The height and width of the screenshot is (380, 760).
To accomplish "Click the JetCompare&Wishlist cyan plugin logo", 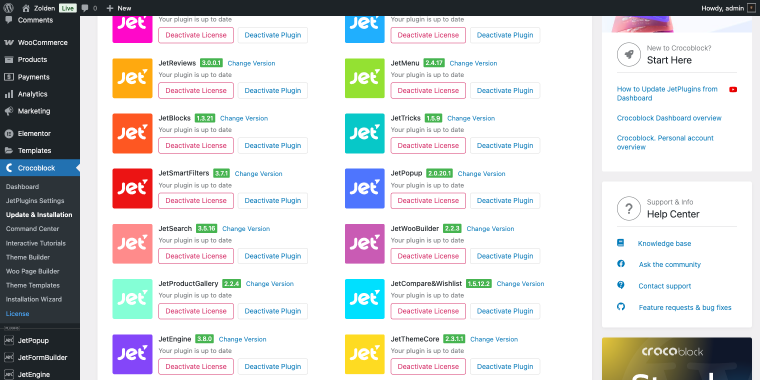I will (364, 299).
